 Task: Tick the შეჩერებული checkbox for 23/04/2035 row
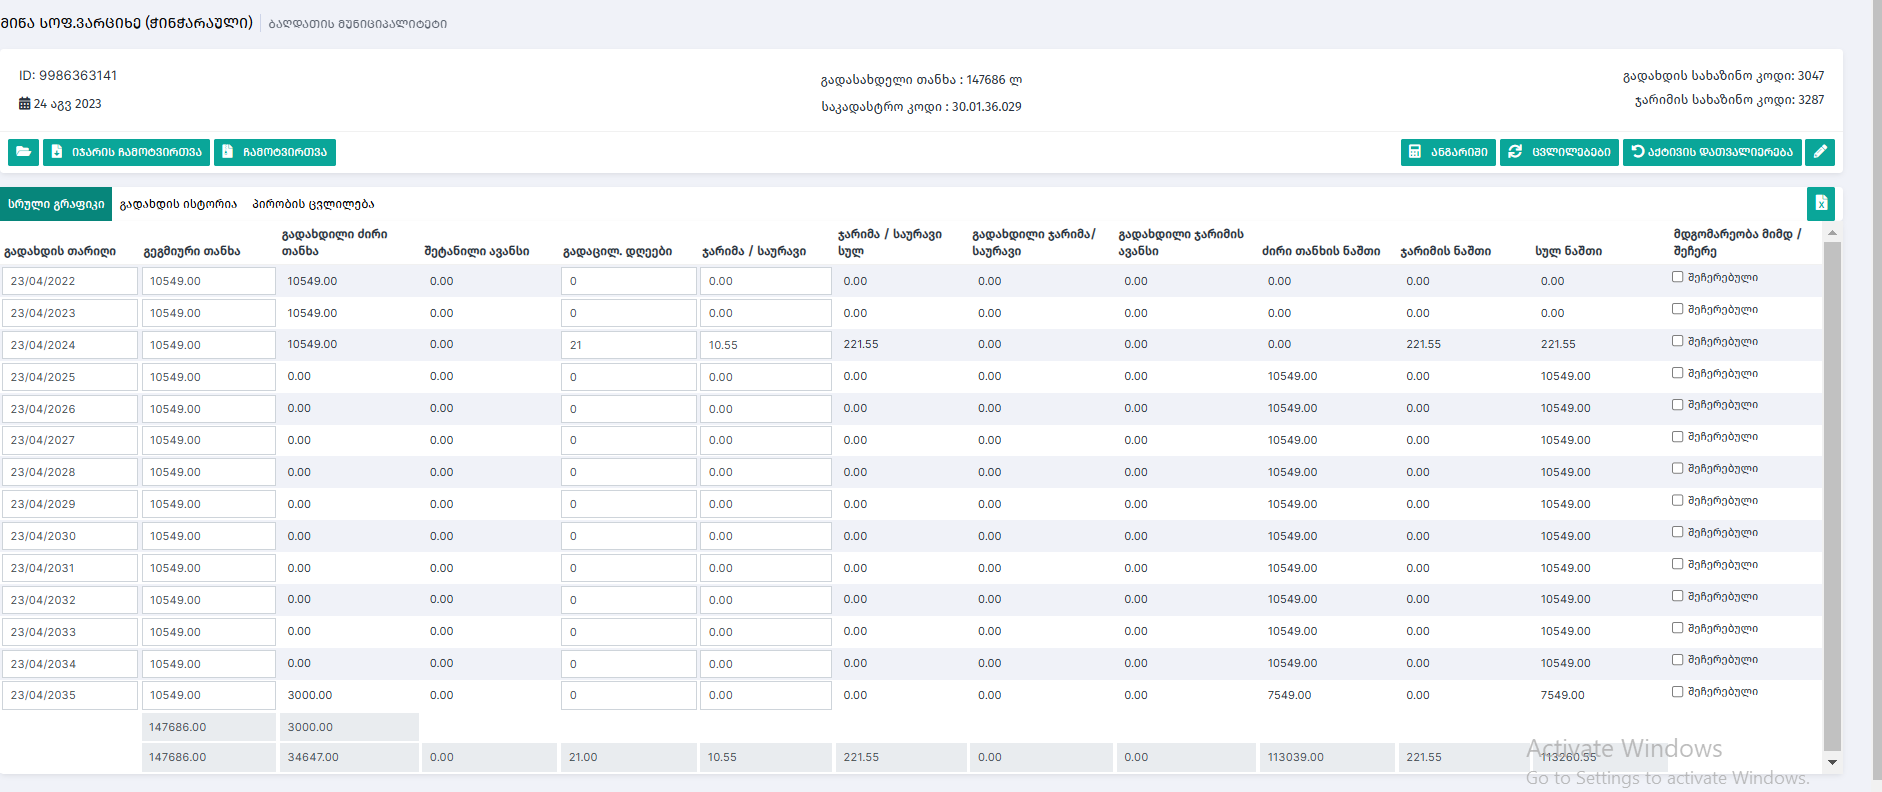[1677, 692]
